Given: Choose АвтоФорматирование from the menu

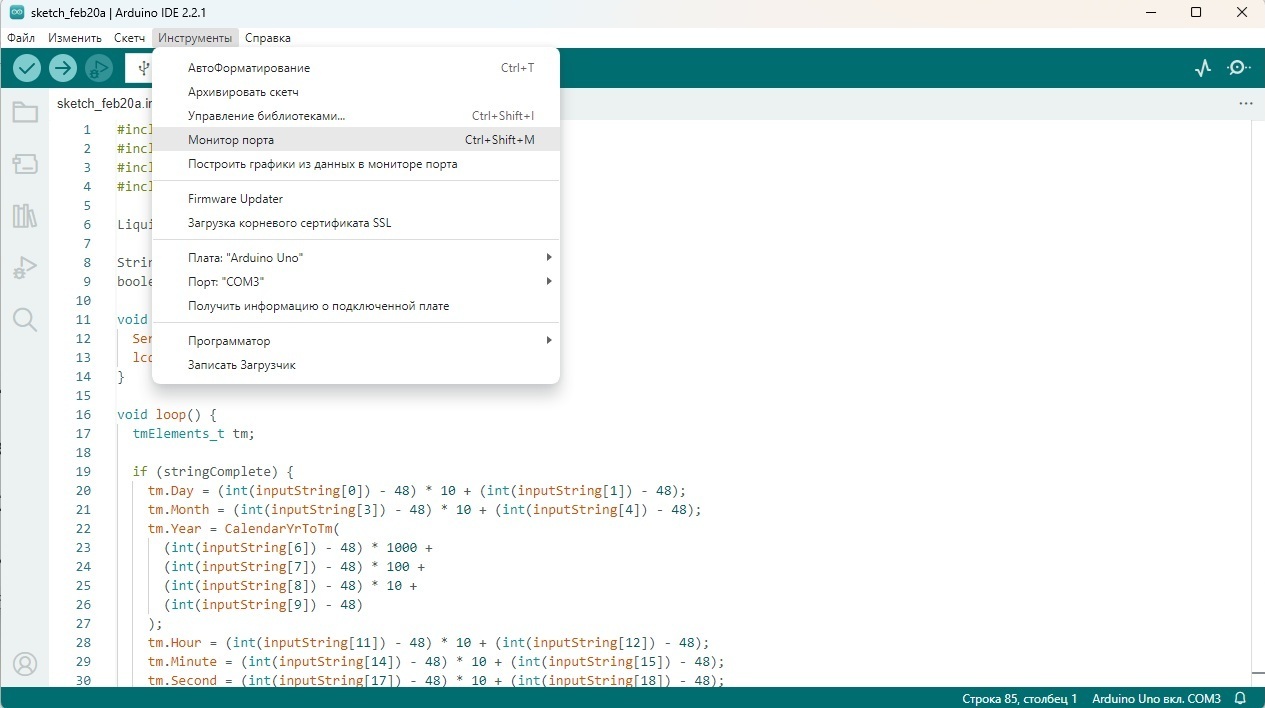Looking at the screenshot, I should [355, 68].
